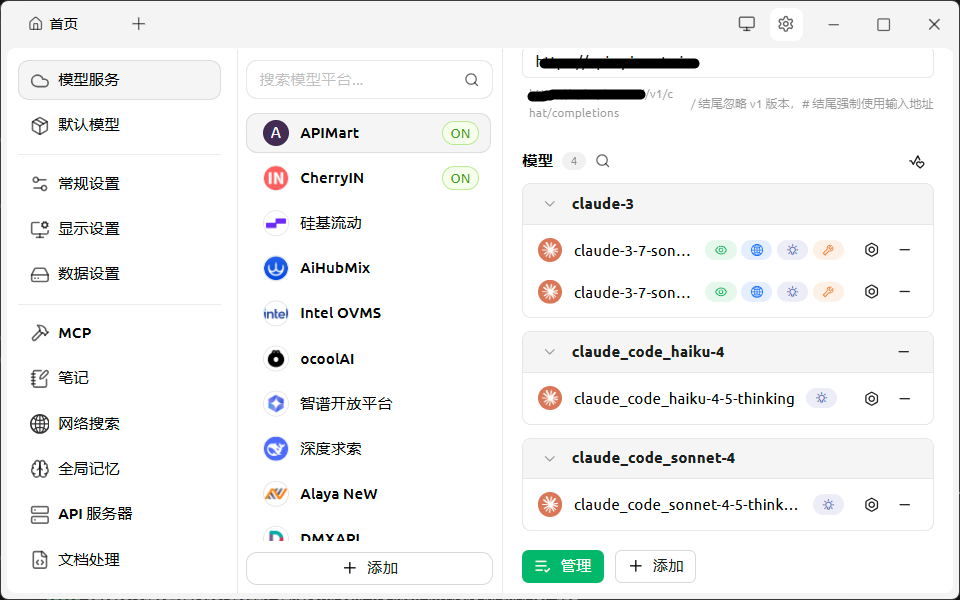Open 全局记忆 global memory settings
The image size is (960, 600).
[x=119, y=469]
